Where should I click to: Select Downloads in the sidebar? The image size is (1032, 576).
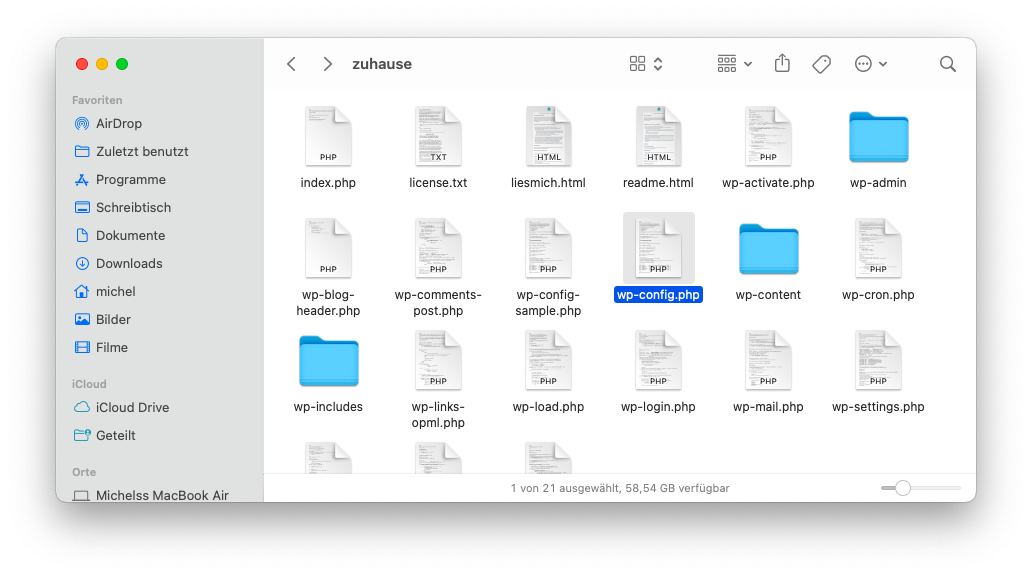[128, 264]
